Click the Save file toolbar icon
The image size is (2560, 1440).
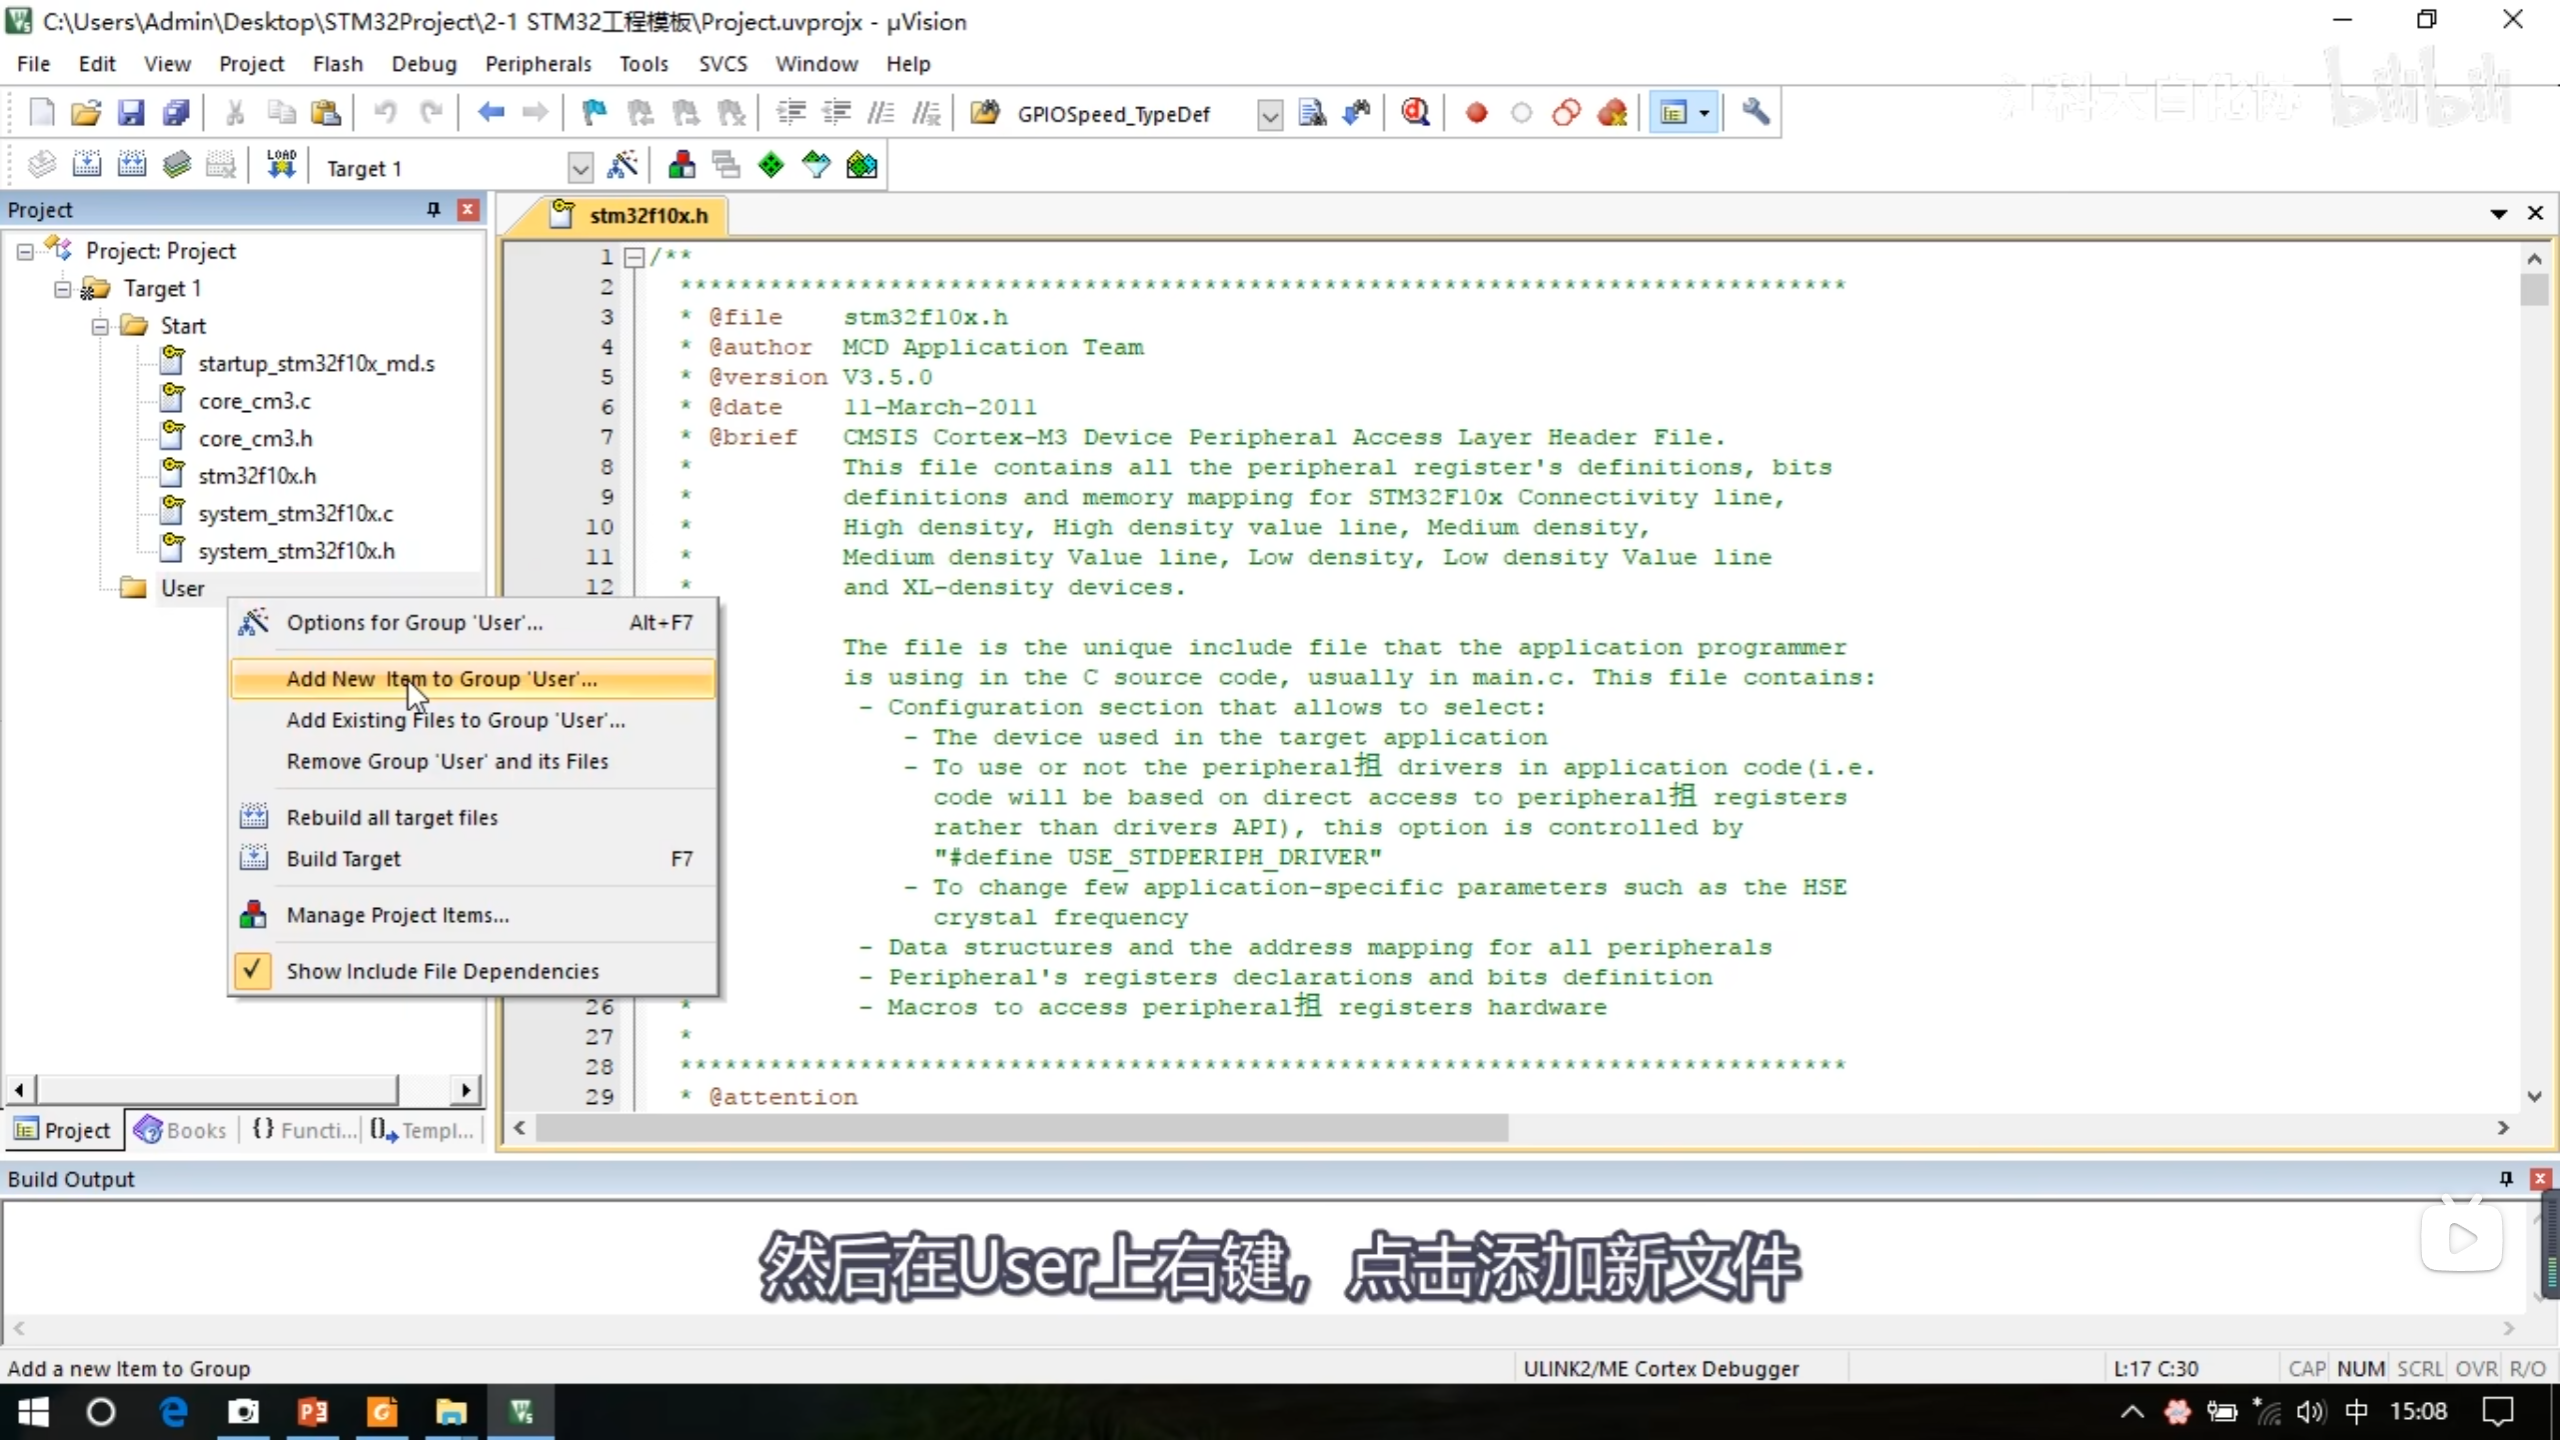coord(131,113)
